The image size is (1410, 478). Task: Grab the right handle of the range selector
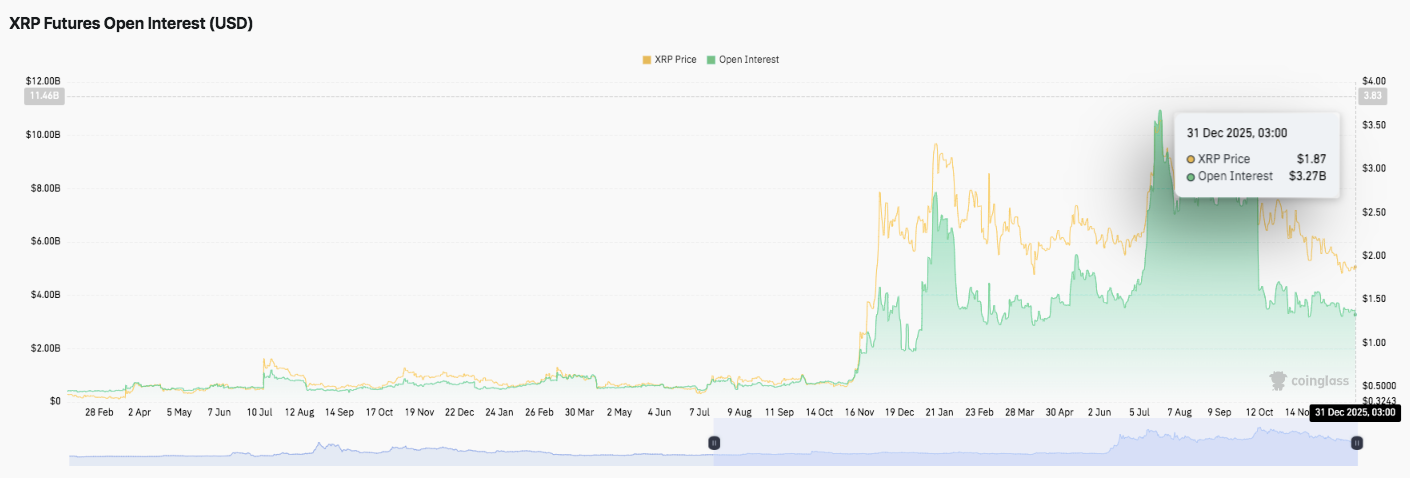click(x=1356, y=442)
